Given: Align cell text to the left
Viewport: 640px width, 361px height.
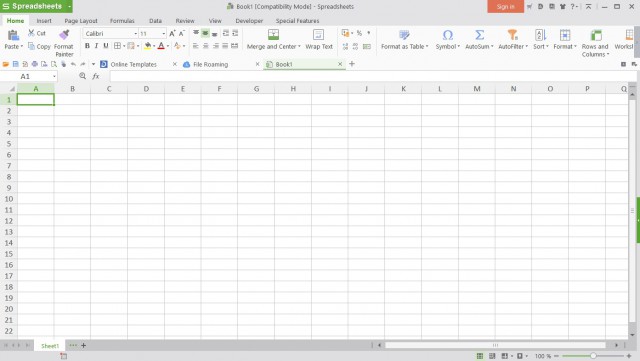Looking at the screenshot, I should coord(196,46).
